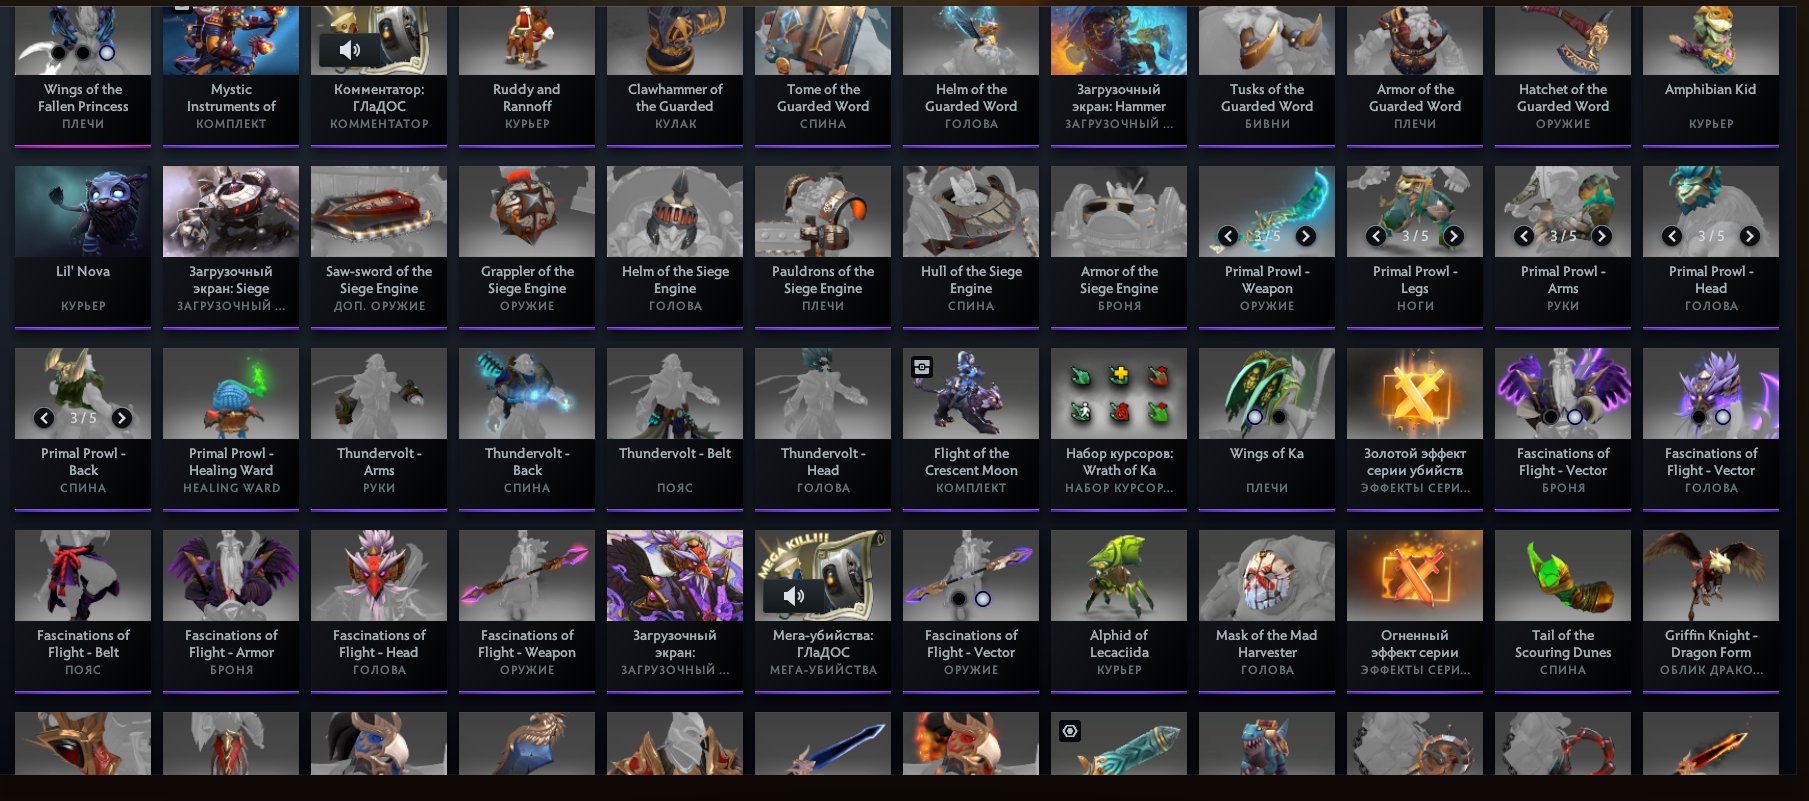The image size is (1809, 801).
Task: Open Mask of the Mad Harvester item
Action: coord(1267,611)
